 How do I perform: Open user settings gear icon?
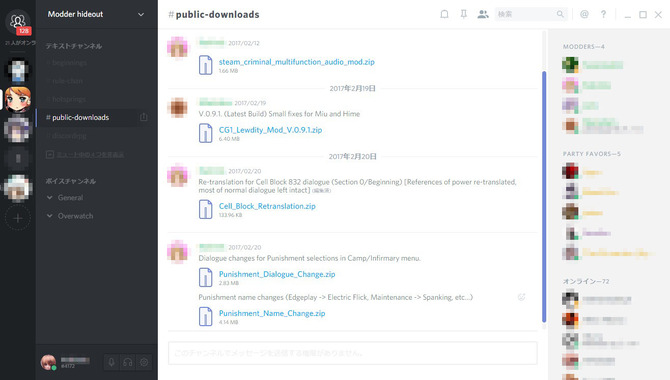[144, 362]
